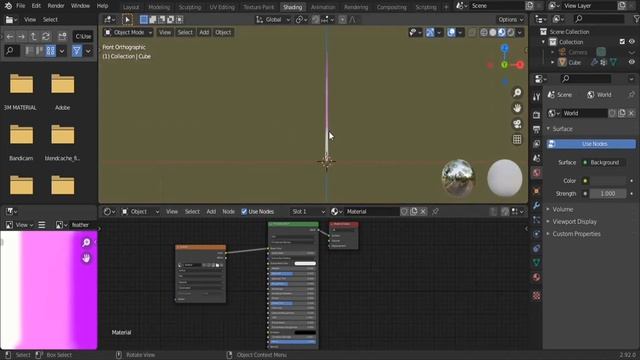Viewport: 640px width, 360px height.
Task: Toggle Use Nodes checkbox in node editor
Action: coord(244,211)
